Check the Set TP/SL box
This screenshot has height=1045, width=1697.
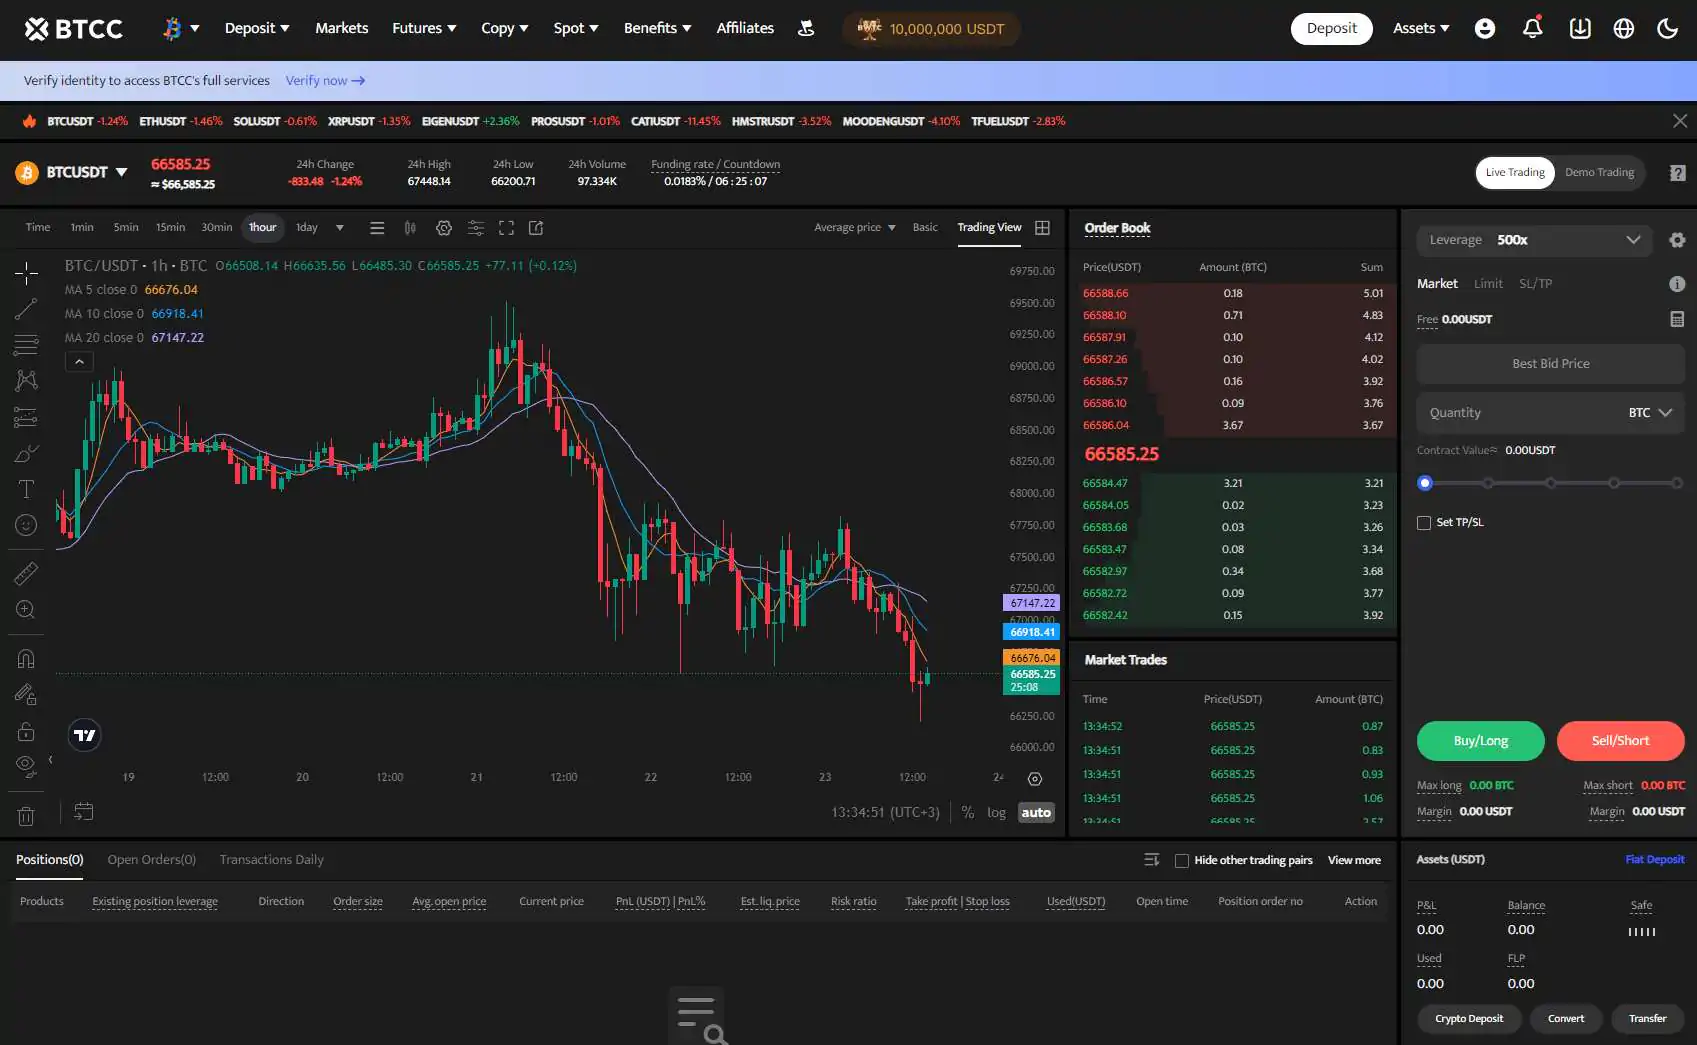pos(1424,523)
